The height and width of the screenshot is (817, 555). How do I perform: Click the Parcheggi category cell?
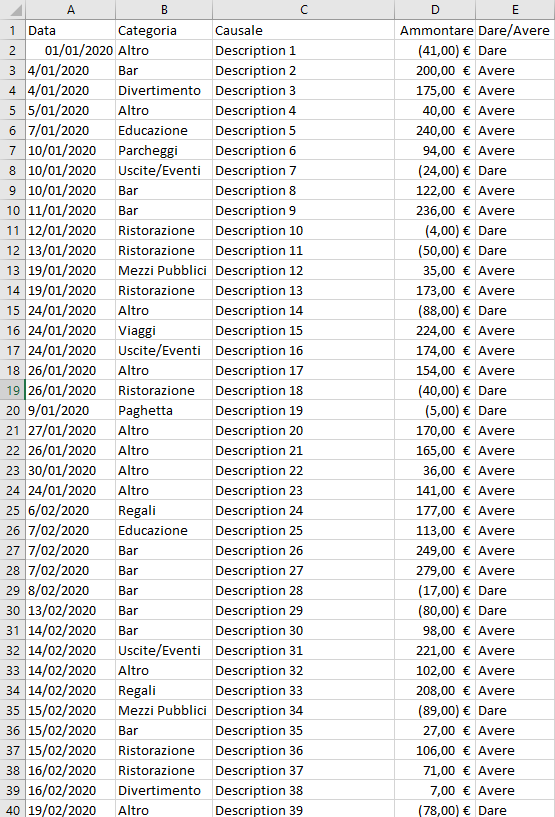pyautogui.click(x=164, y=151)
